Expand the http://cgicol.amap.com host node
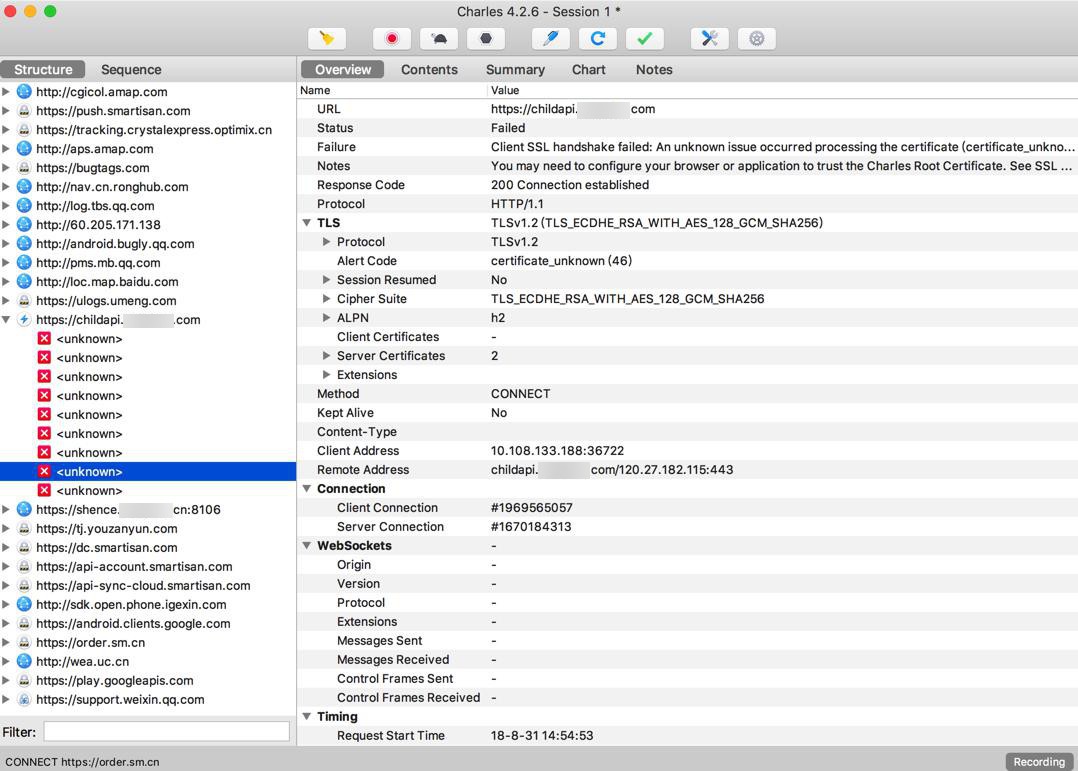 (x=6, y=91)
